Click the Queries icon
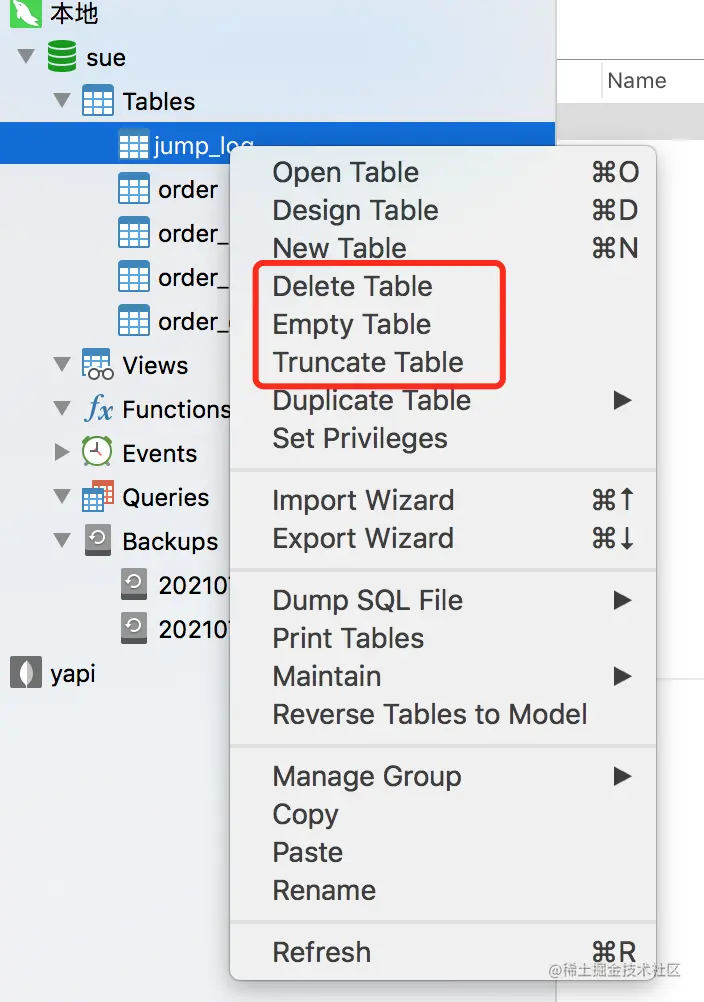704x1002 pixels. pyautogui.click(x=98, y=497)
